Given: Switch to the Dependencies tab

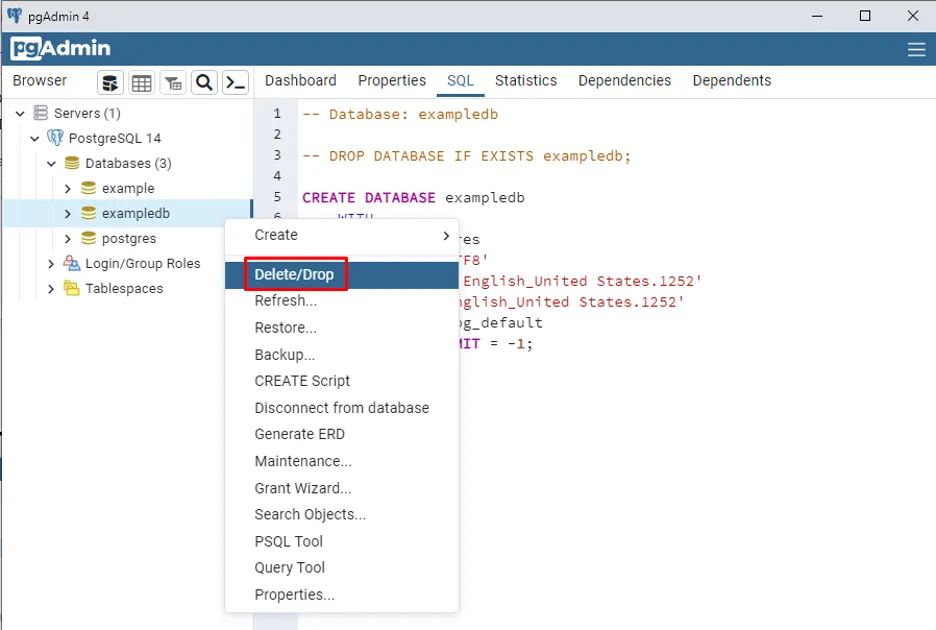Looking at the screenshot, I should (624, 81).
